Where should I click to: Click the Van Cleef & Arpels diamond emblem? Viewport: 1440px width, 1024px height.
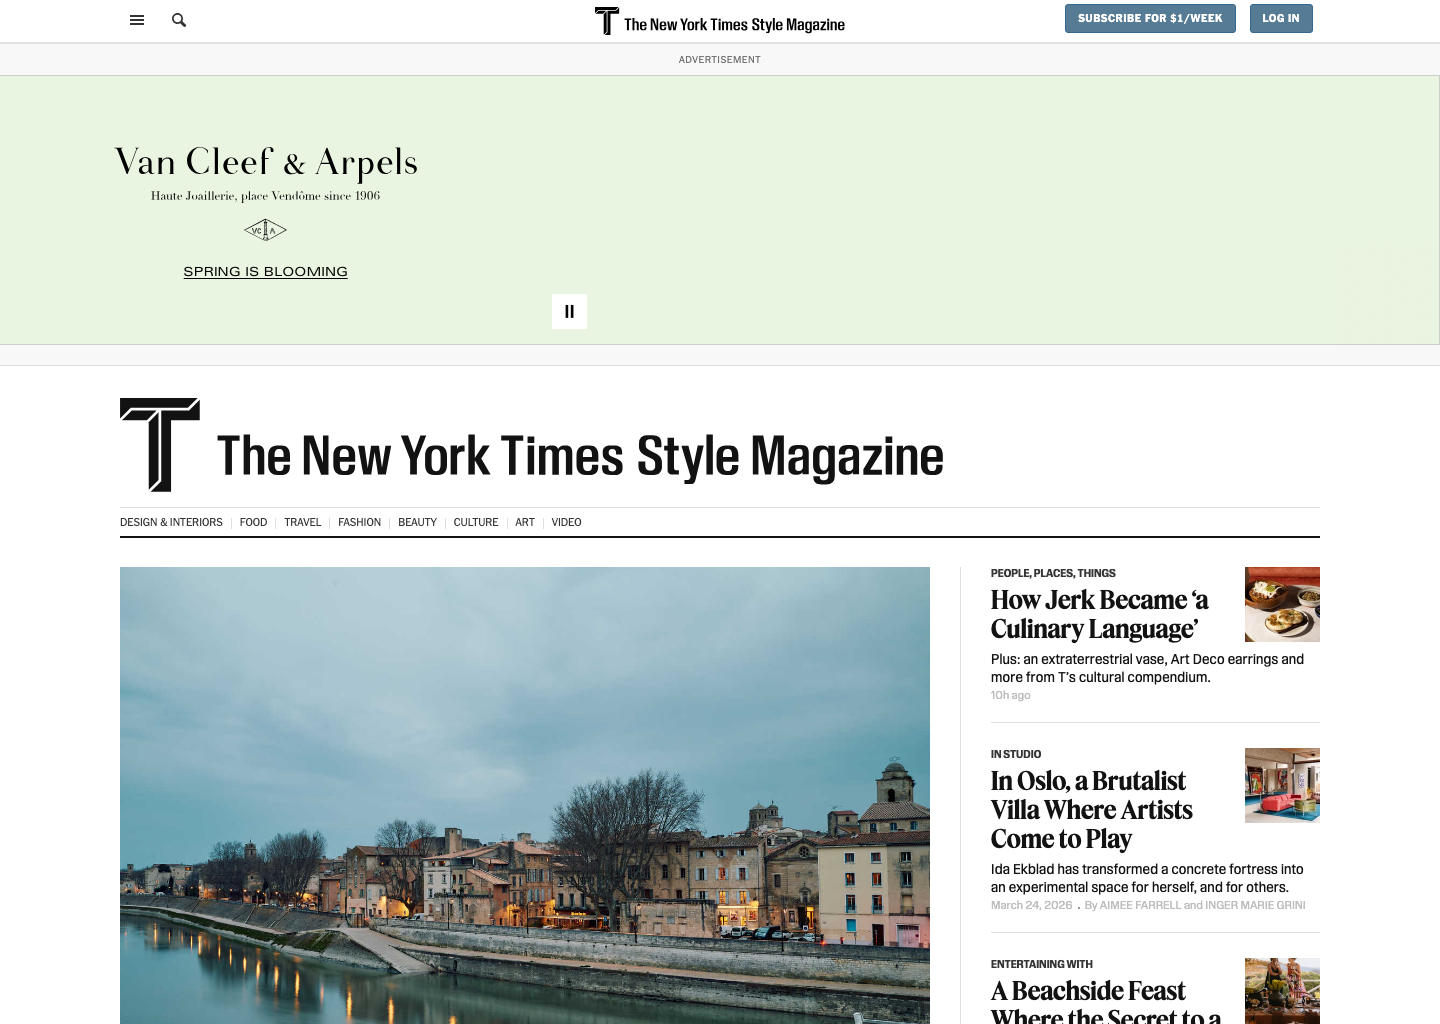[265, 229]
